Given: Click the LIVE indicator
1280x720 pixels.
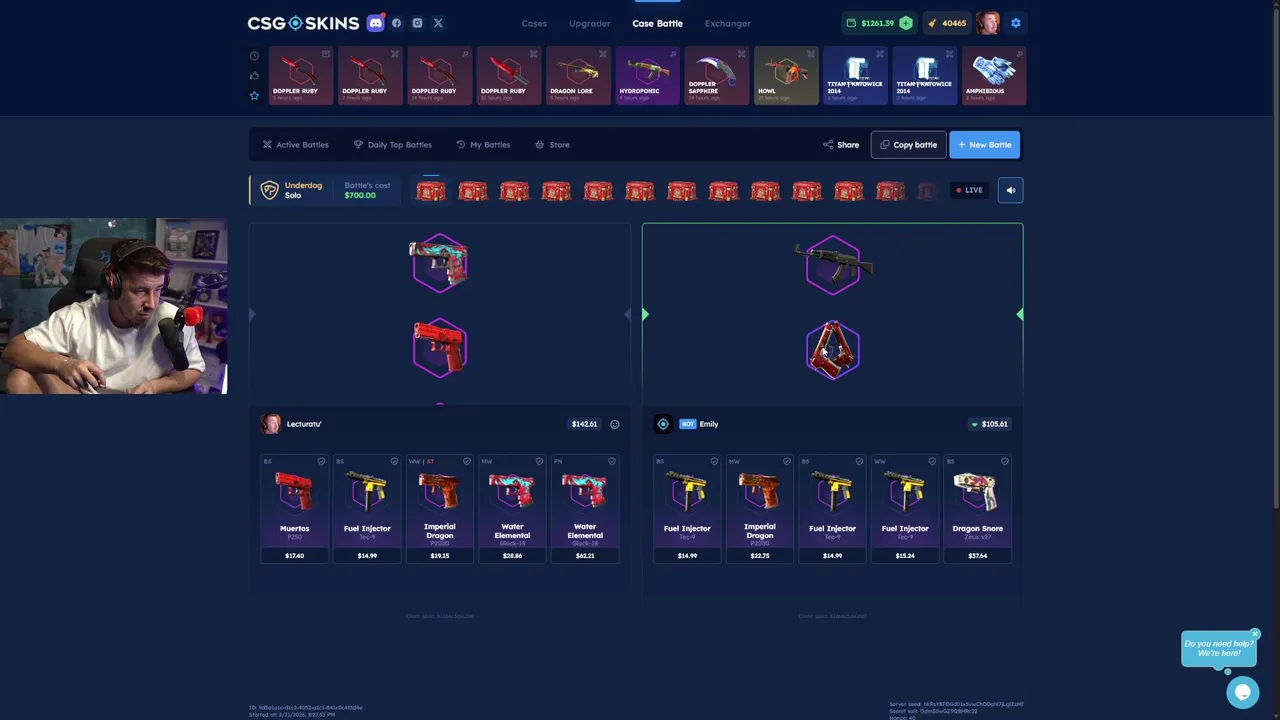Looking at the screenshot, I should tap(969, 190).
